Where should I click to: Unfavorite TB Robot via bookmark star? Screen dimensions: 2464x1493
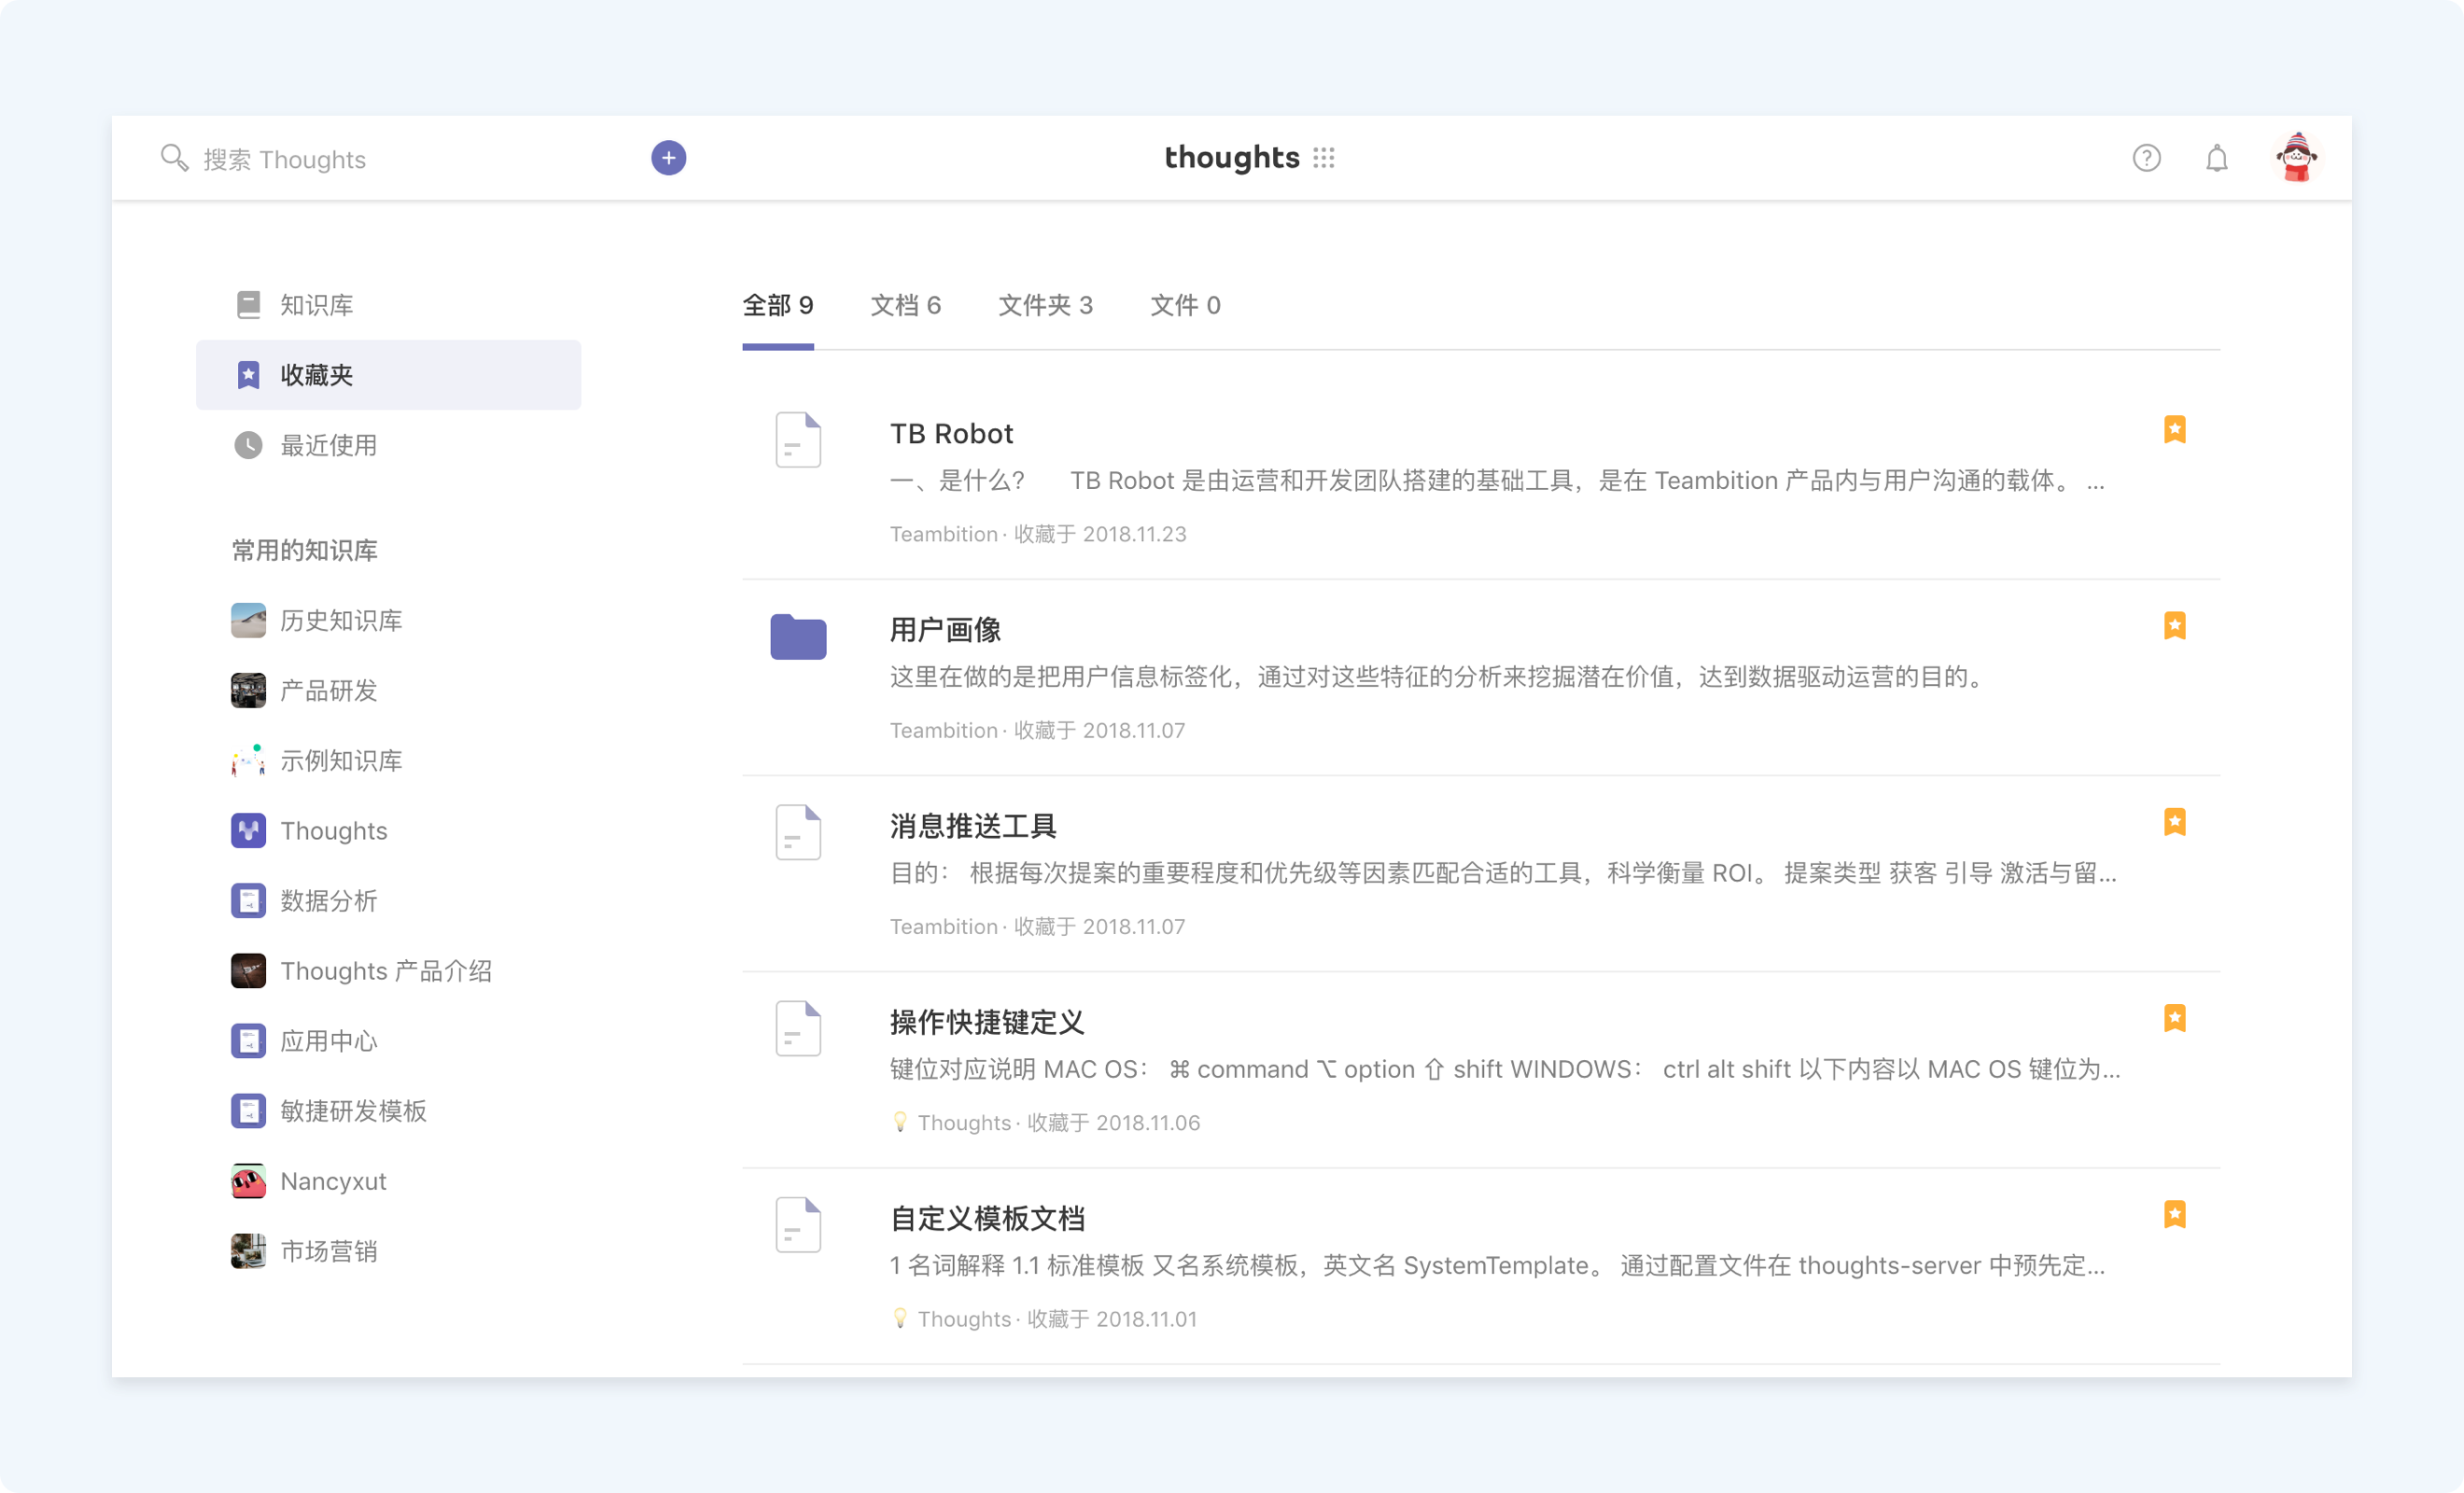pos(2174,430)
